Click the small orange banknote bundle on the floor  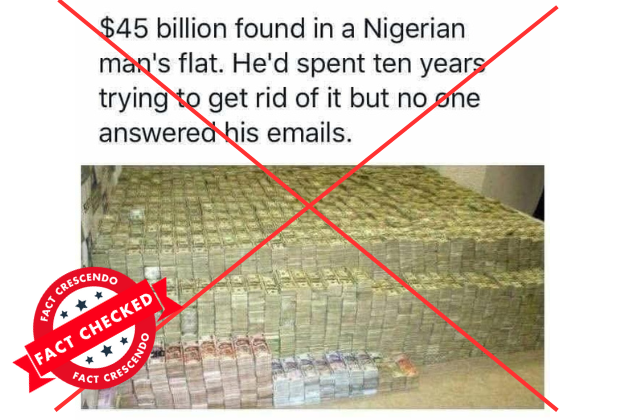coord(401,370)
